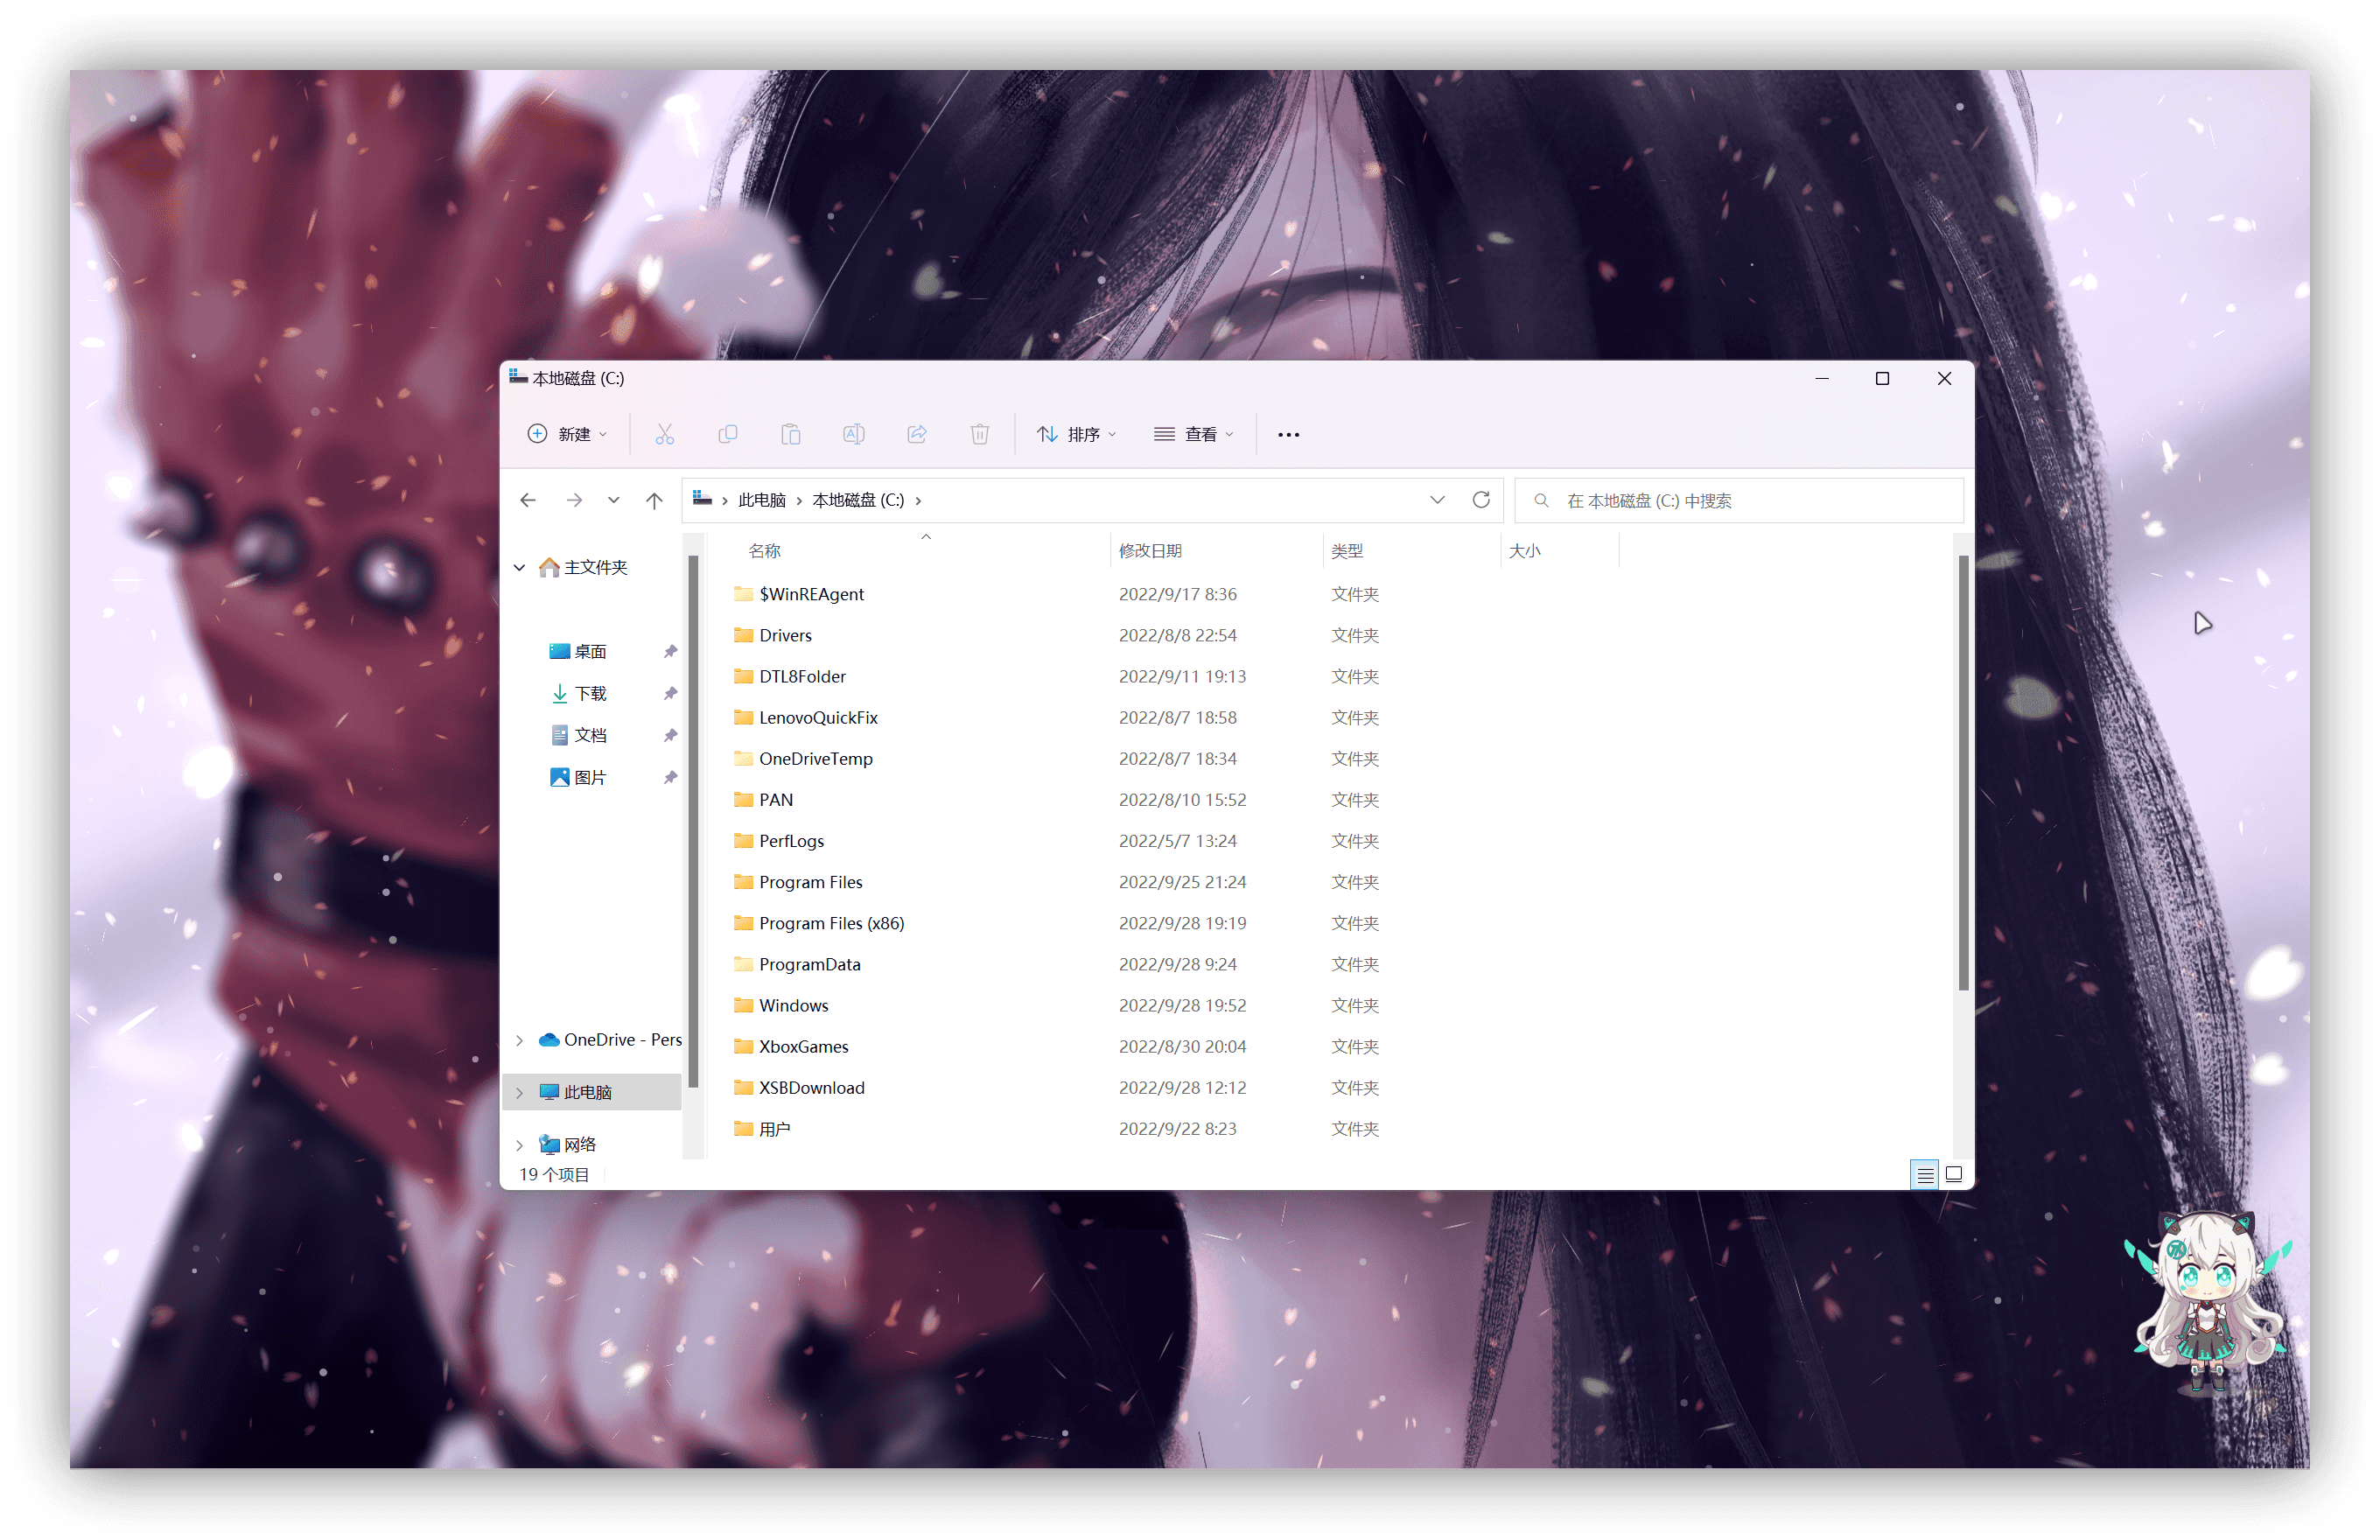
Task: Select the ProgramData folder name
Action: [809, 964]
